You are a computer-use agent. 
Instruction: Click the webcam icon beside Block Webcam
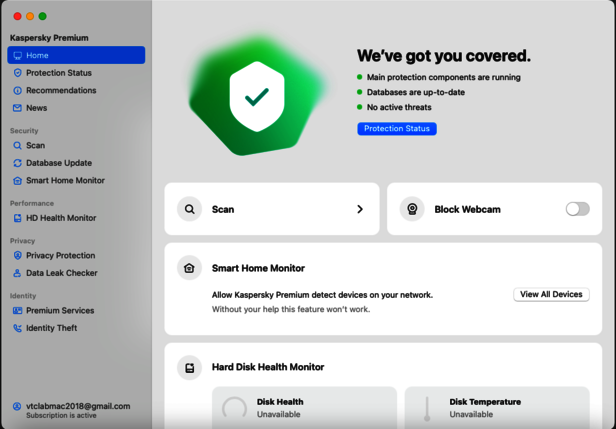(x=412, y=209)
